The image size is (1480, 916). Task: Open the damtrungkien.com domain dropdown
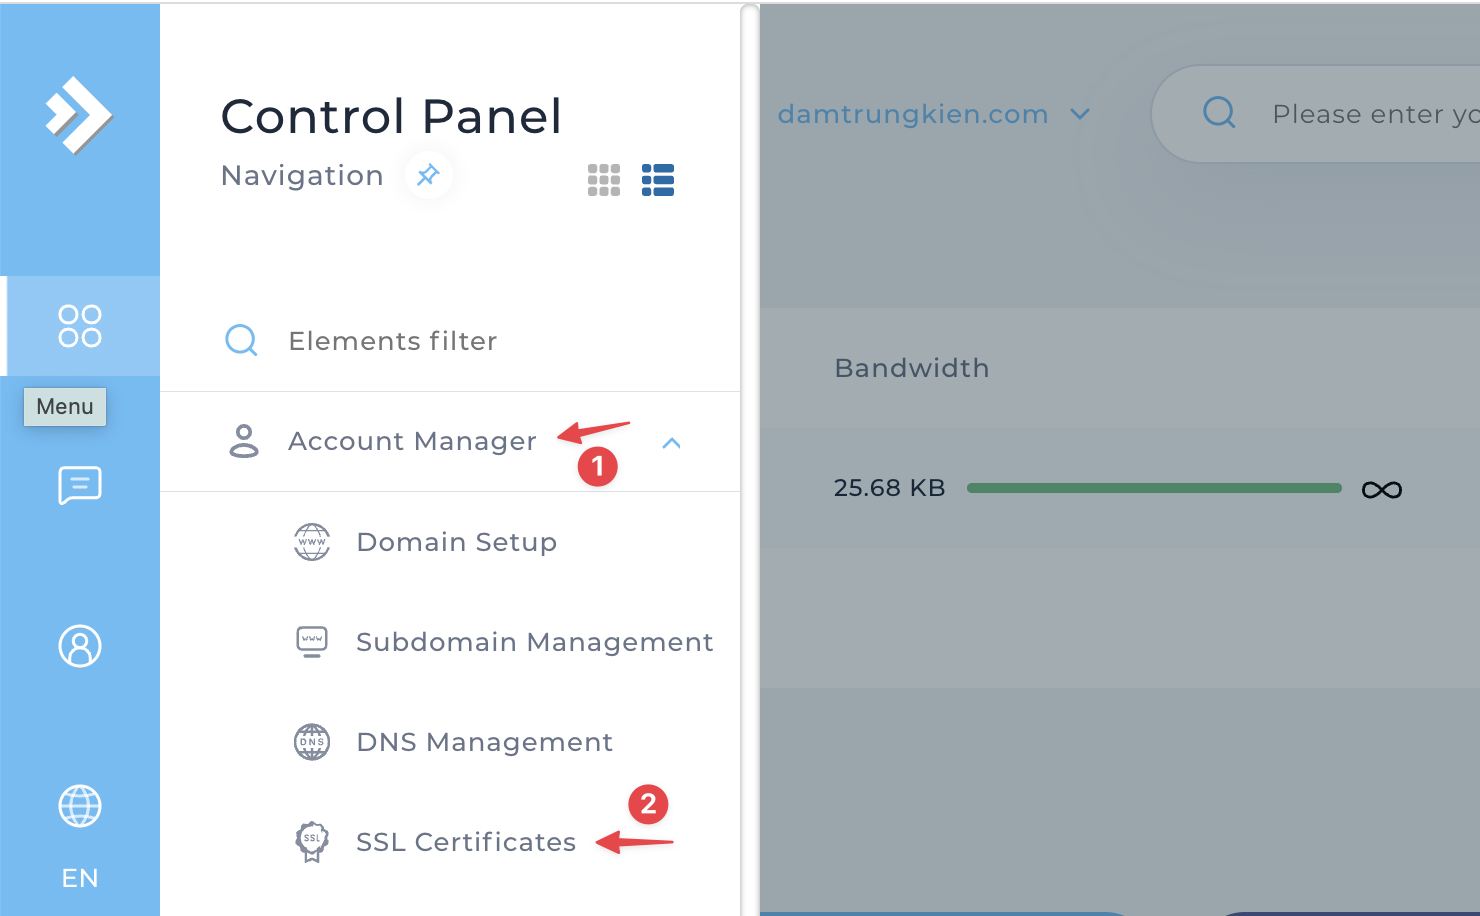(x=933, y=114)
